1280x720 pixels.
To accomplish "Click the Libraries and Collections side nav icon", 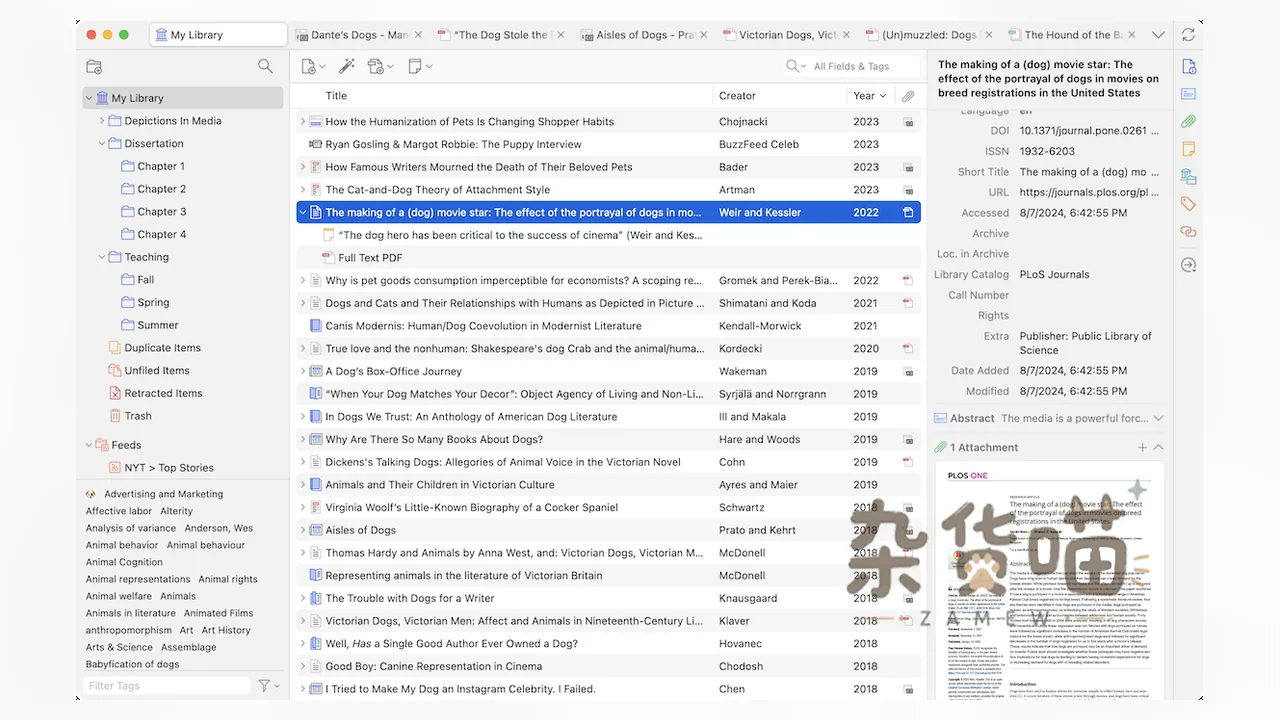I will [x=1188, y=177].
